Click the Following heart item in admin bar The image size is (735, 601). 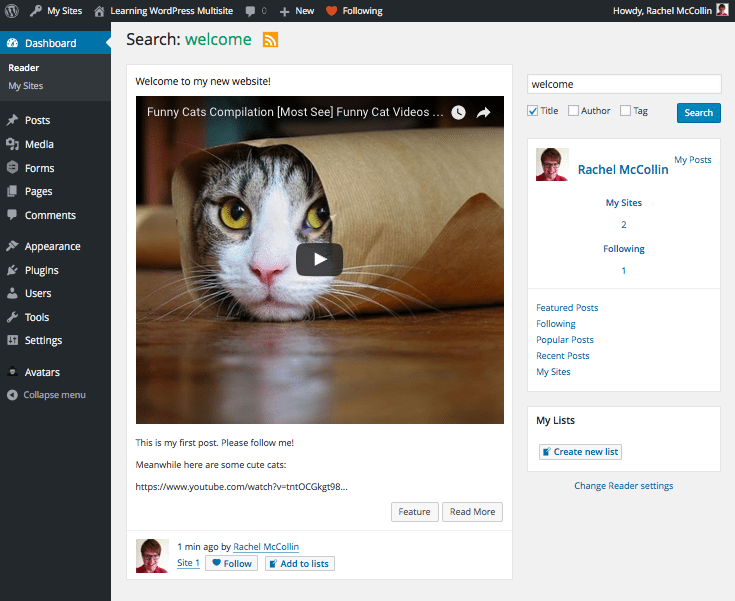point(354,11)
